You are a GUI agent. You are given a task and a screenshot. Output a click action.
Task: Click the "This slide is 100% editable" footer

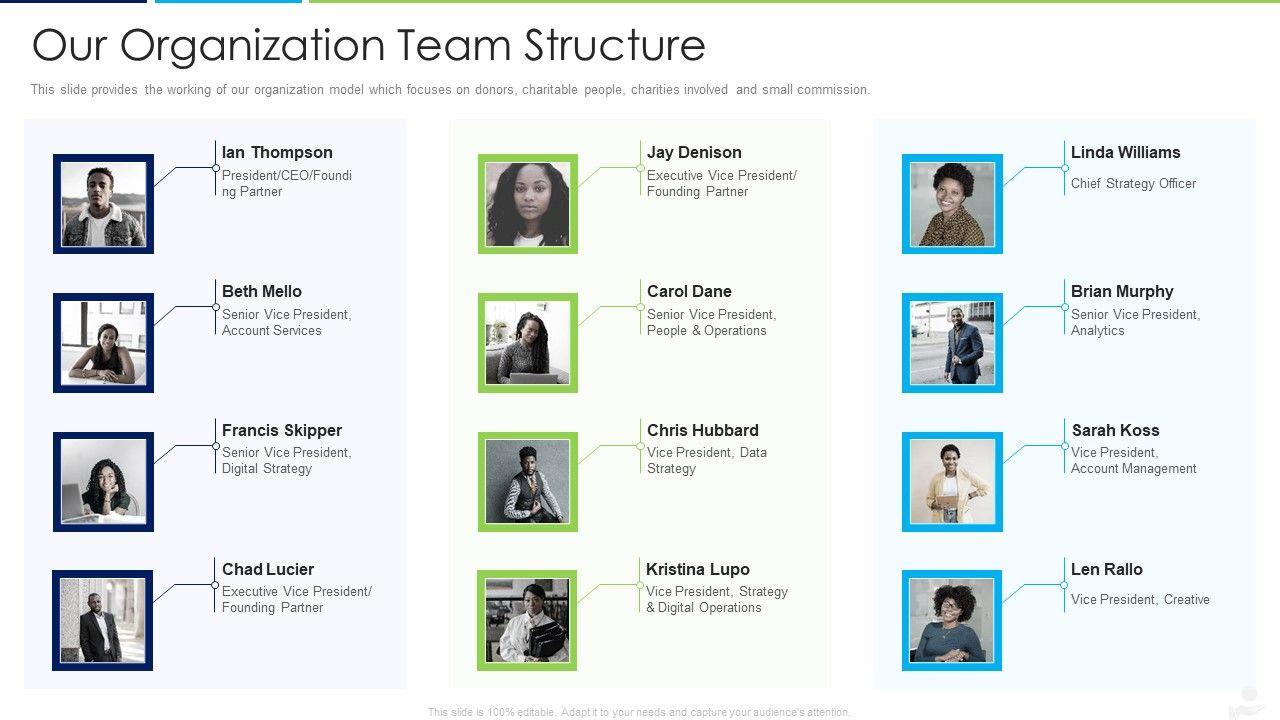coord(640,712)
